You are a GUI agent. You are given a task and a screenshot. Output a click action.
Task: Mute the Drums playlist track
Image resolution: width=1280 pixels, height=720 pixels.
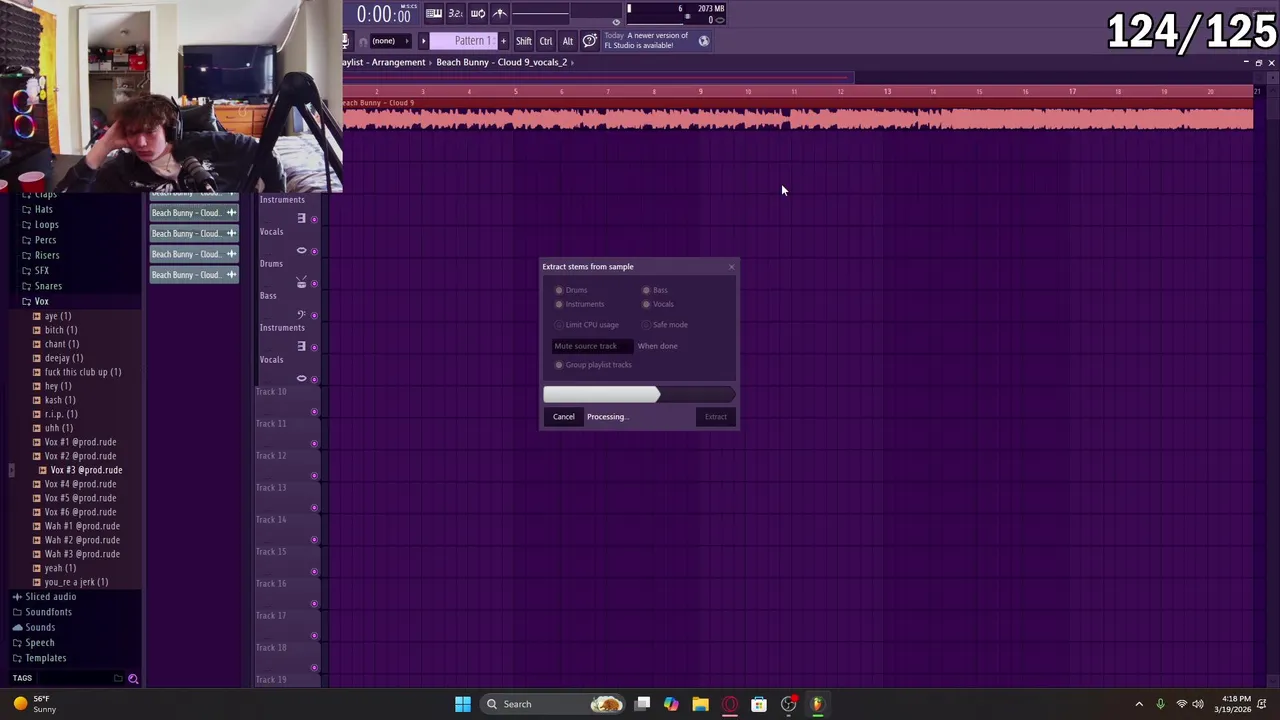click(x=314, y=283)
